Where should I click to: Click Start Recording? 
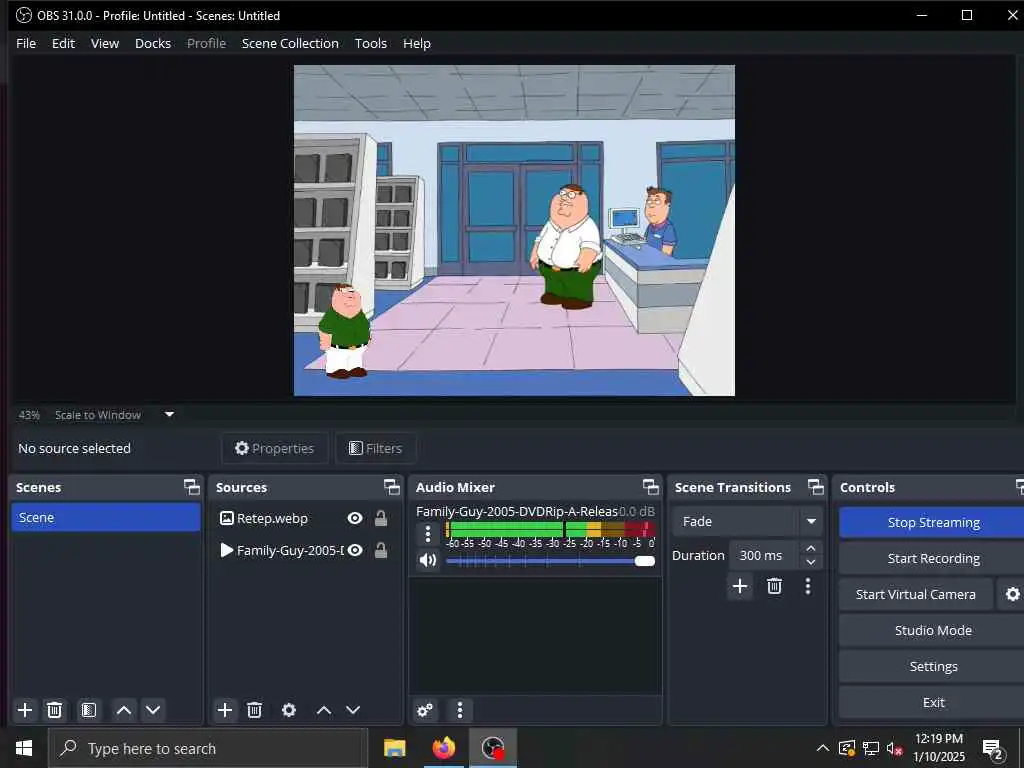pos(933,558)
